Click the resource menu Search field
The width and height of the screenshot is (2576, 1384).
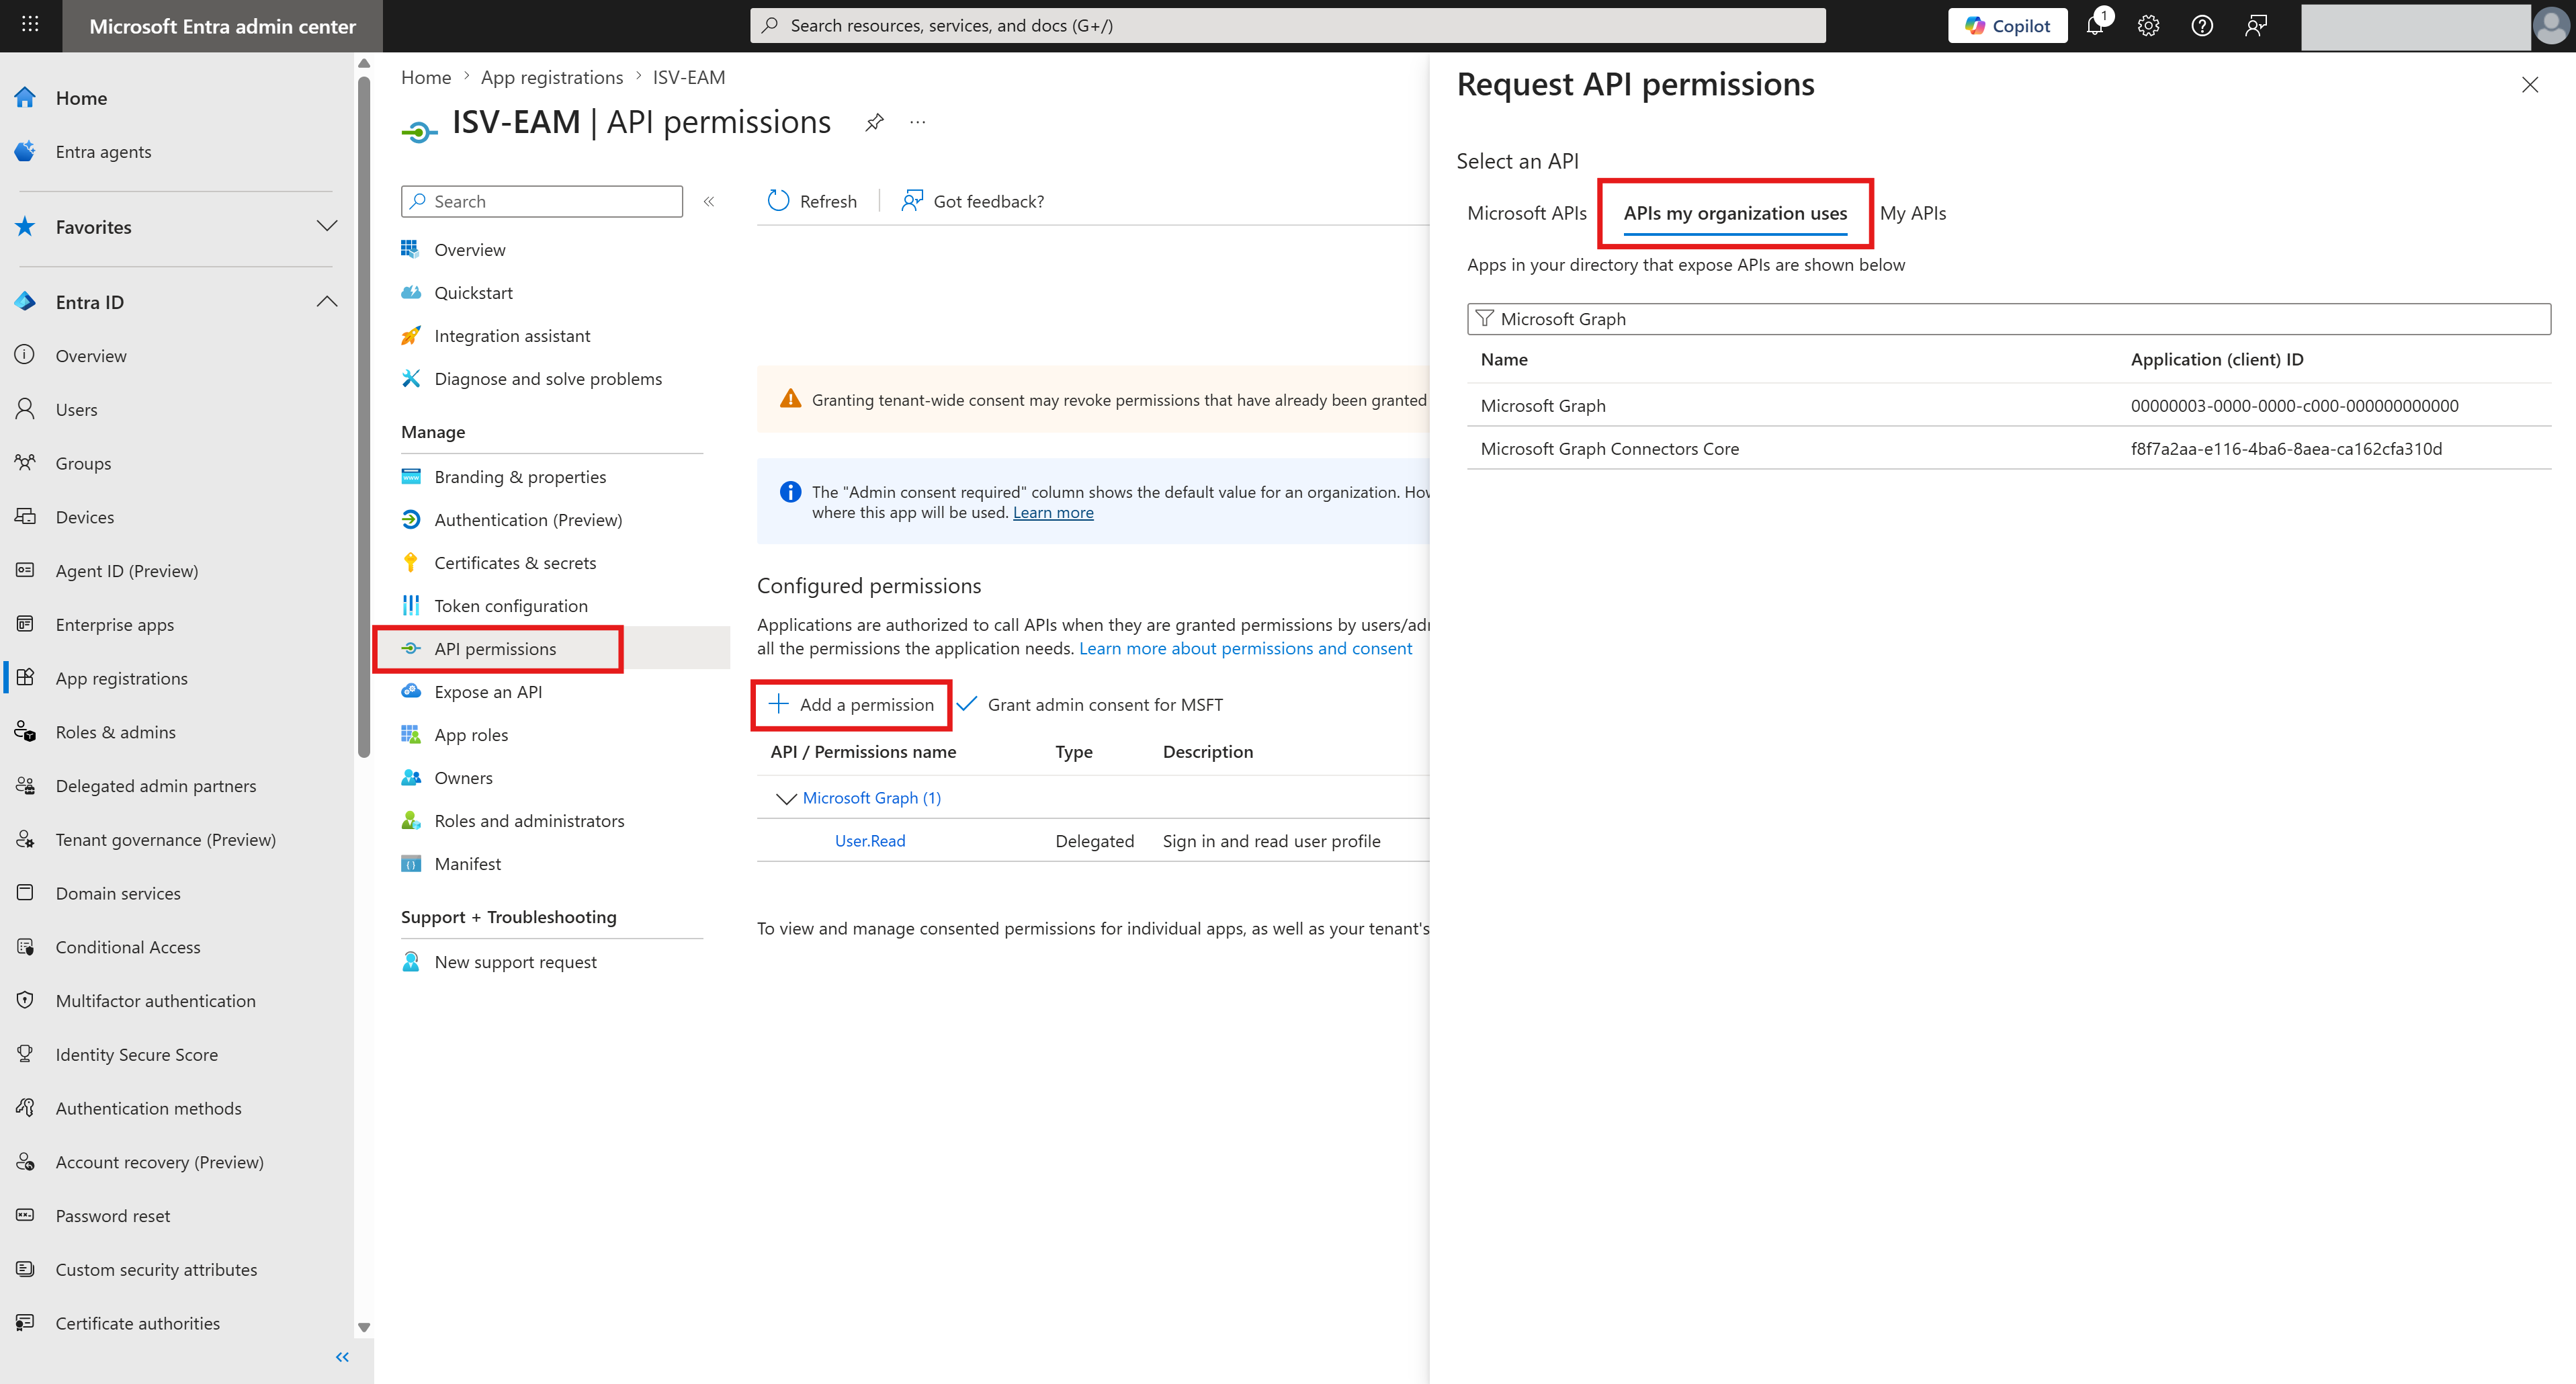coord(542,201)
